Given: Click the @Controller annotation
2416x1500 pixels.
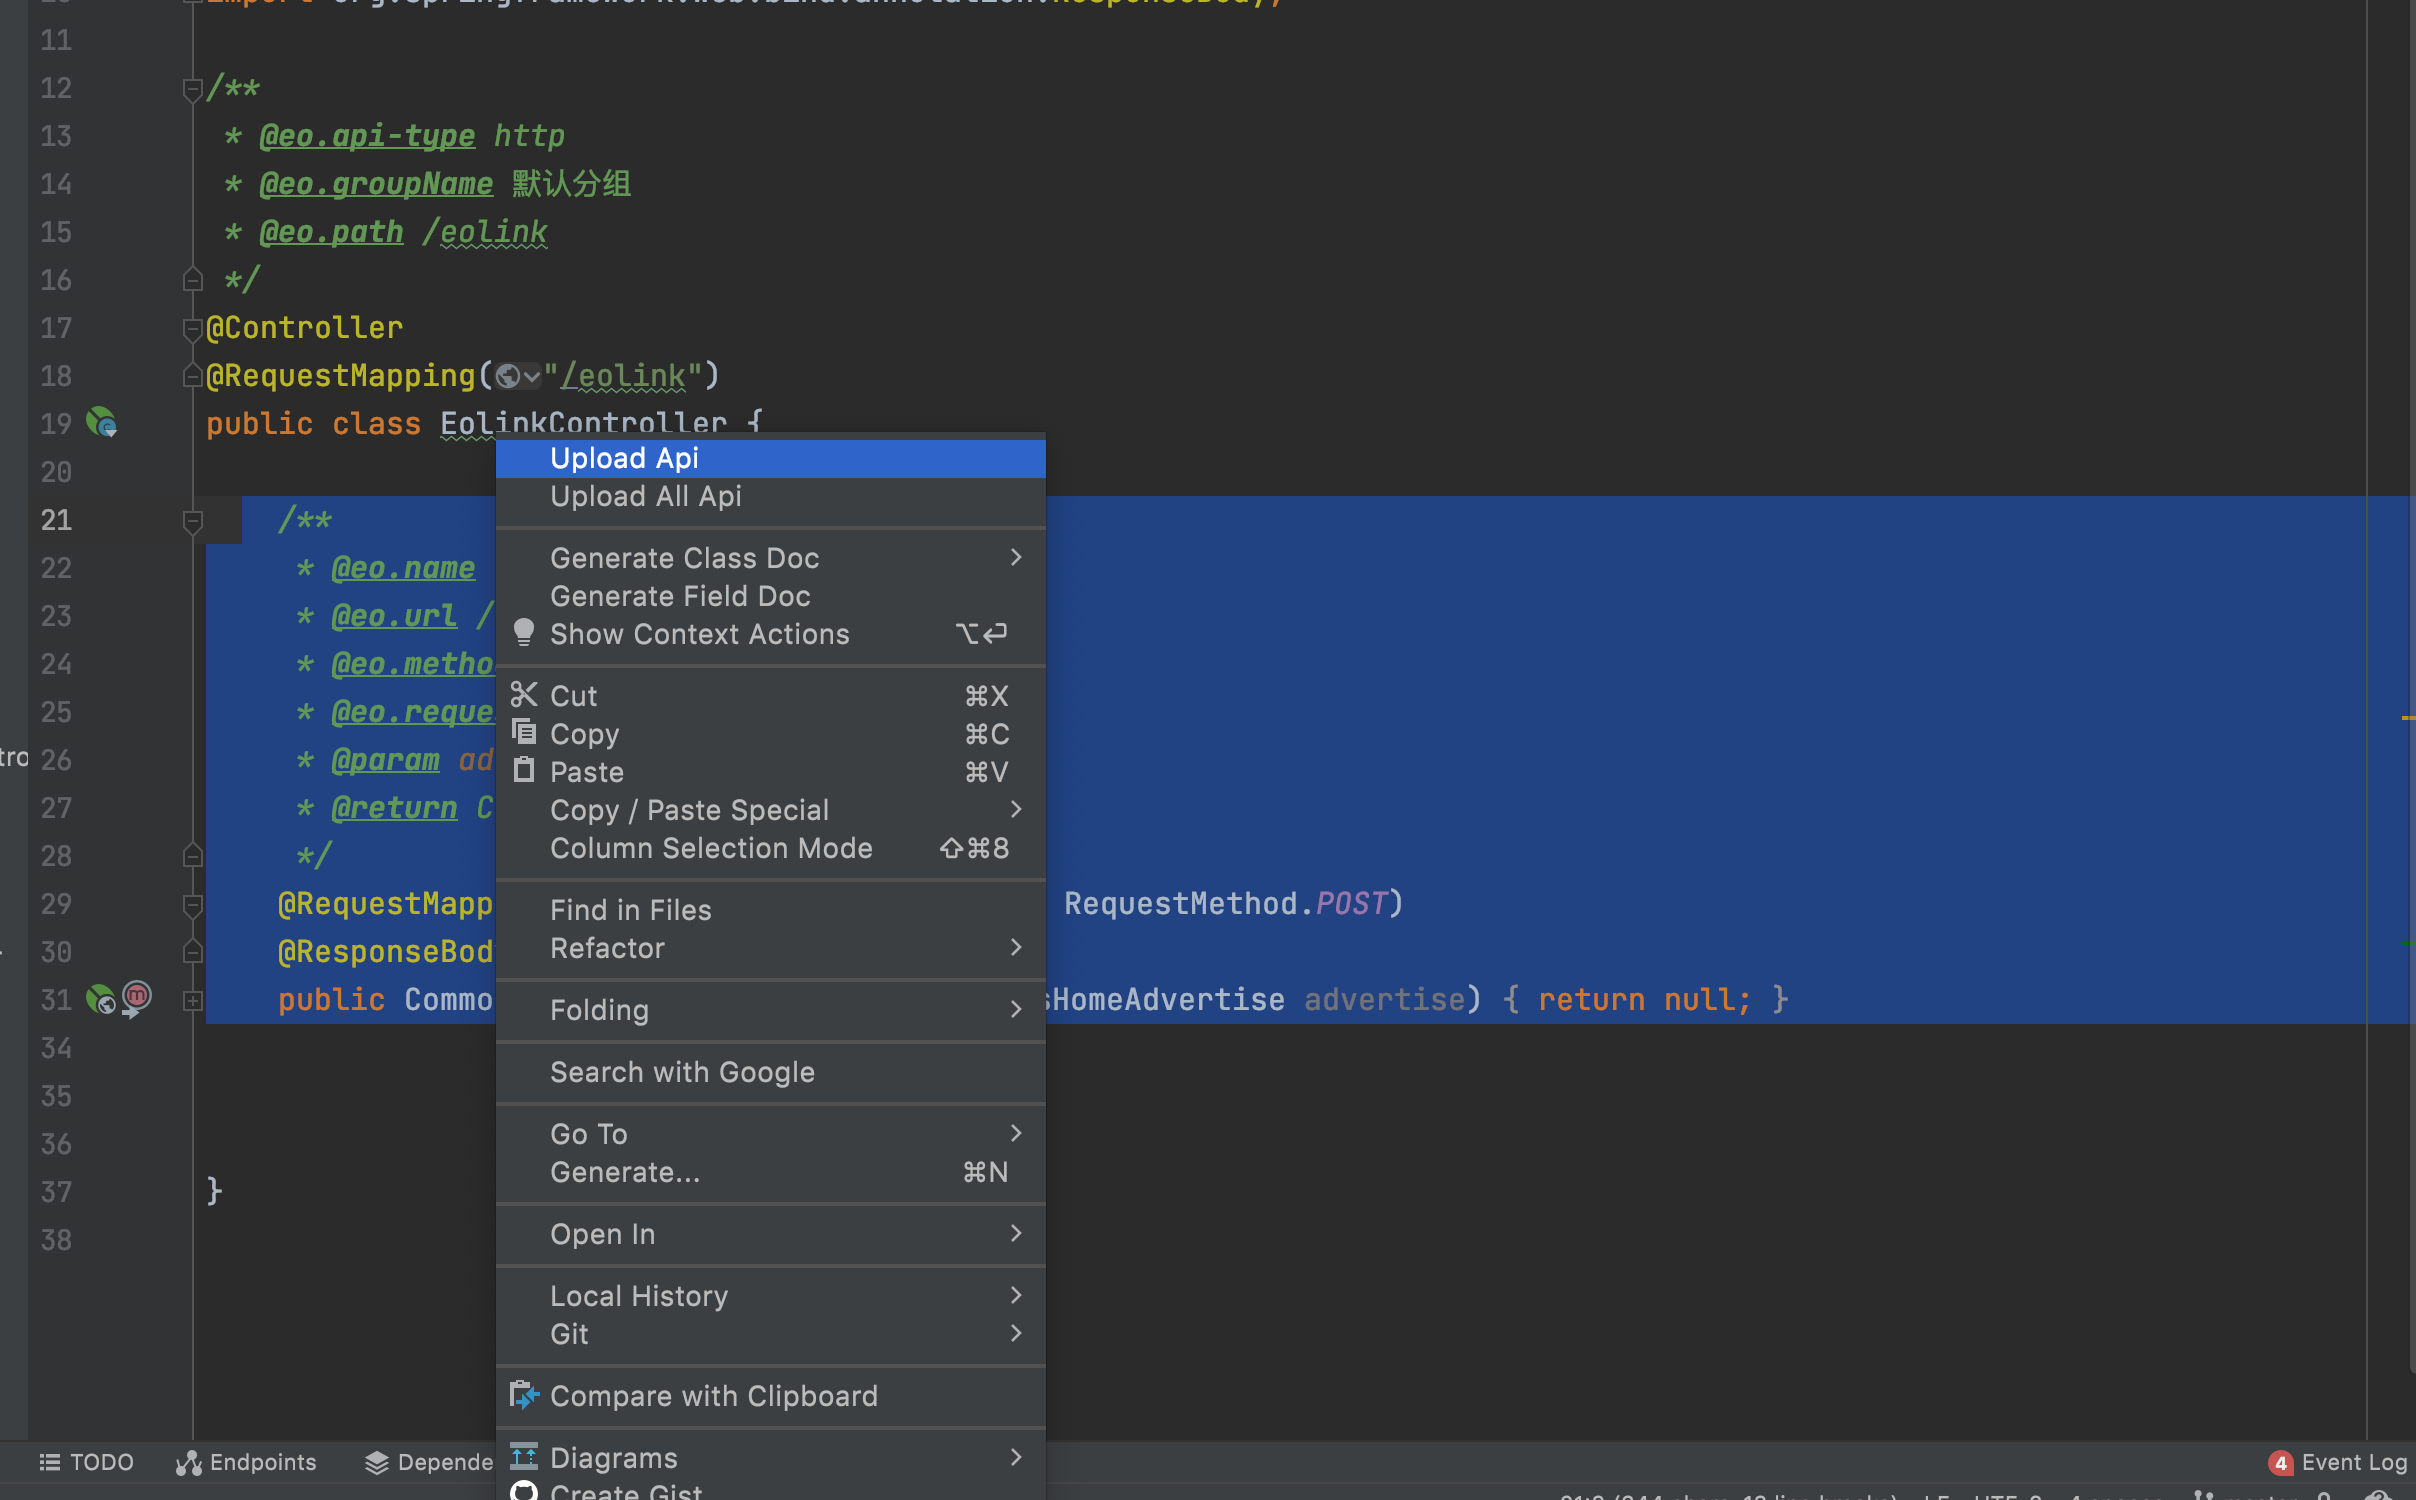Looking at the screenshot, I should coord(304,328).
